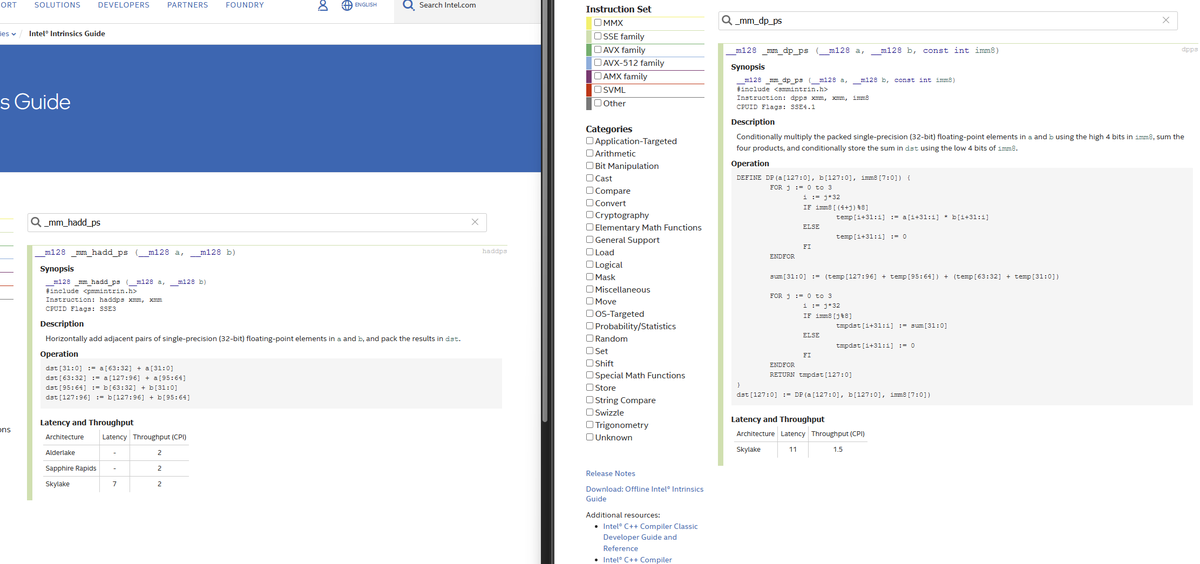1200x564 pixels.
Task: Toggle the Application-Targeted category
Action: (590, 141)
